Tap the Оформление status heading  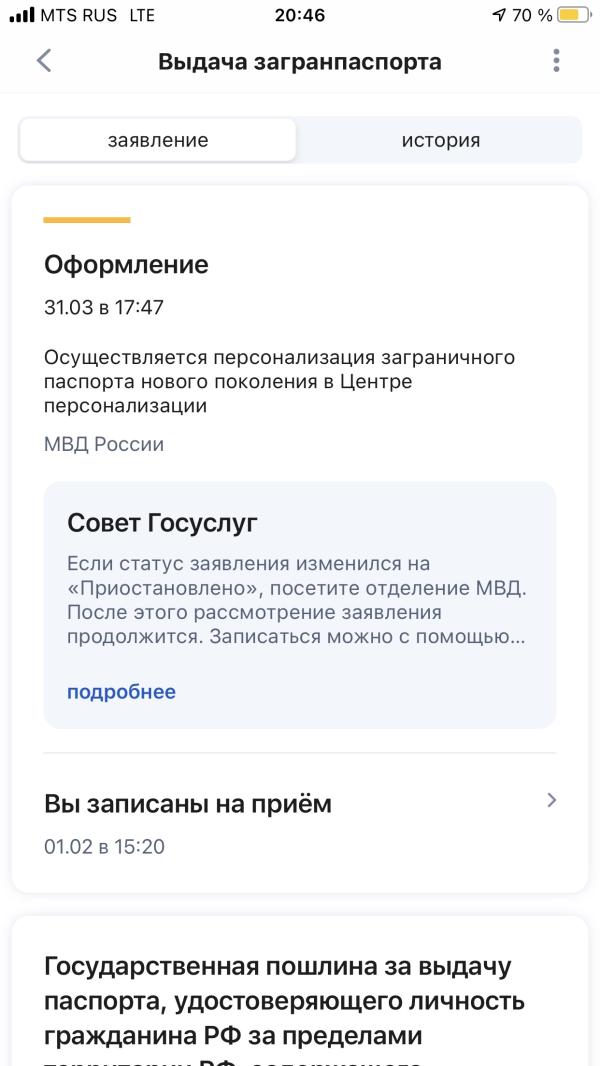[x=126, y=264]
